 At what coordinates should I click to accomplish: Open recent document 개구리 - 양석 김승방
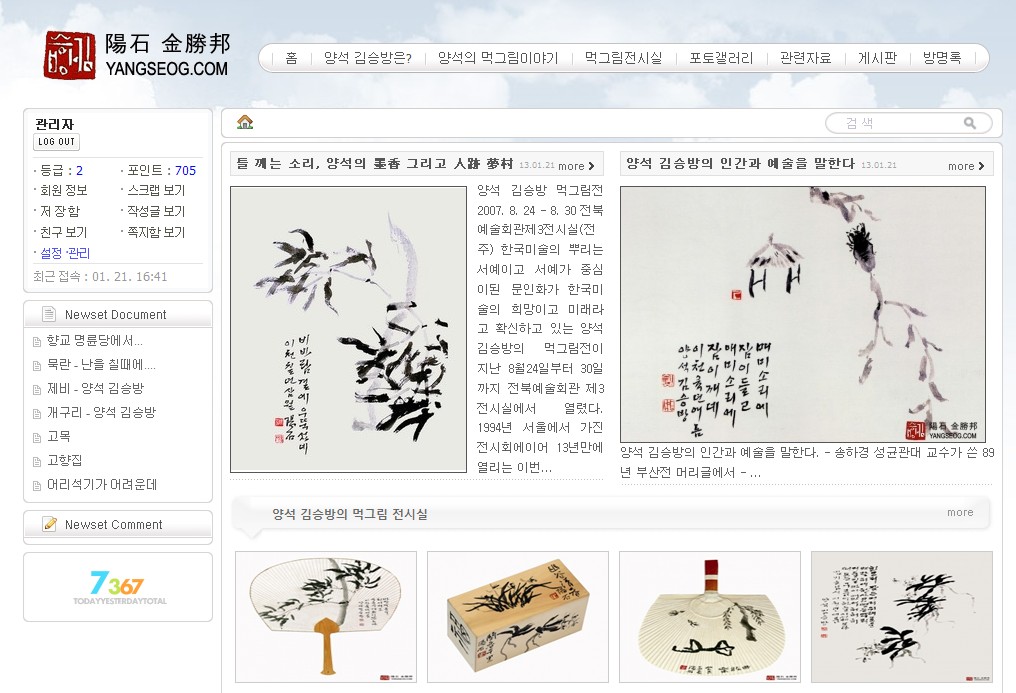(x=101, y=413)
